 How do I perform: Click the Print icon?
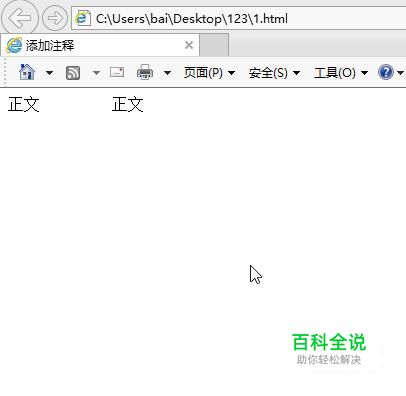pyautogui.click(x=145, y=72)
